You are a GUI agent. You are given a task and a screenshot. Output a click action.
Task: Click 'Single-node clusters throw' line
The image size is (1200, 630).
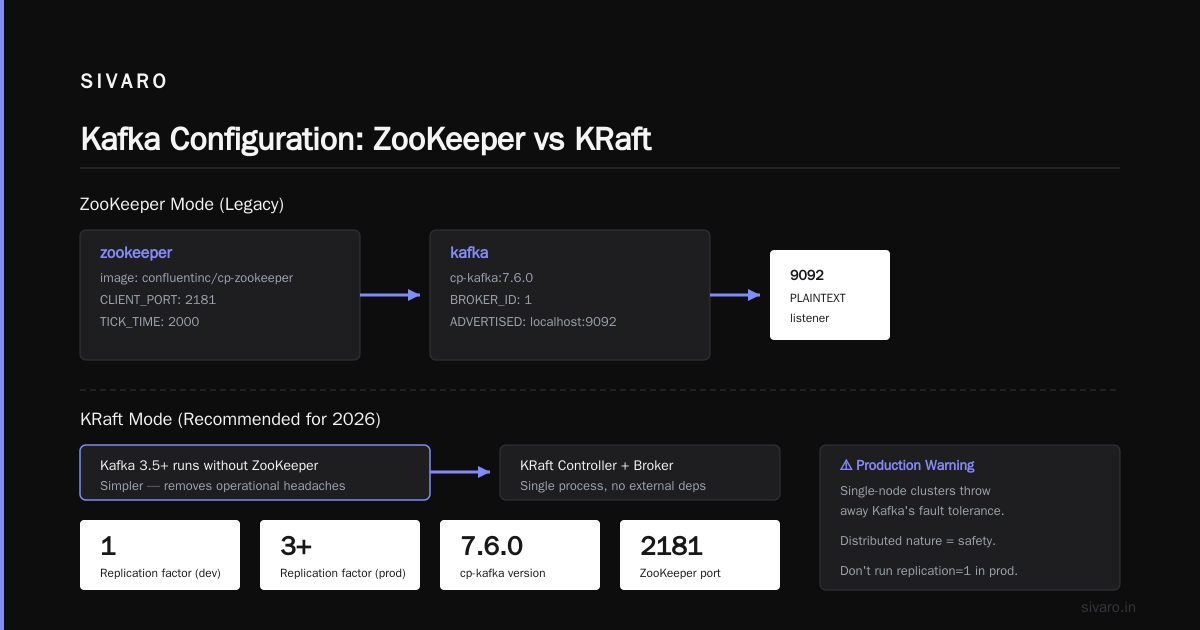[915, 491]
